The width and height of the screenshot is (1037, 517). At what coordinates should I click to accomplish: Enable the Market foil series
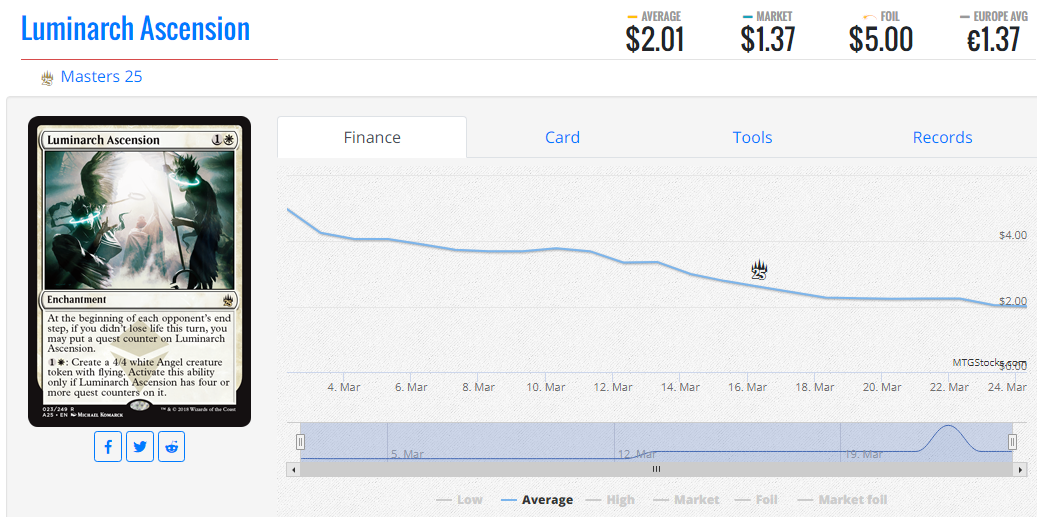[x=842, y=500]
